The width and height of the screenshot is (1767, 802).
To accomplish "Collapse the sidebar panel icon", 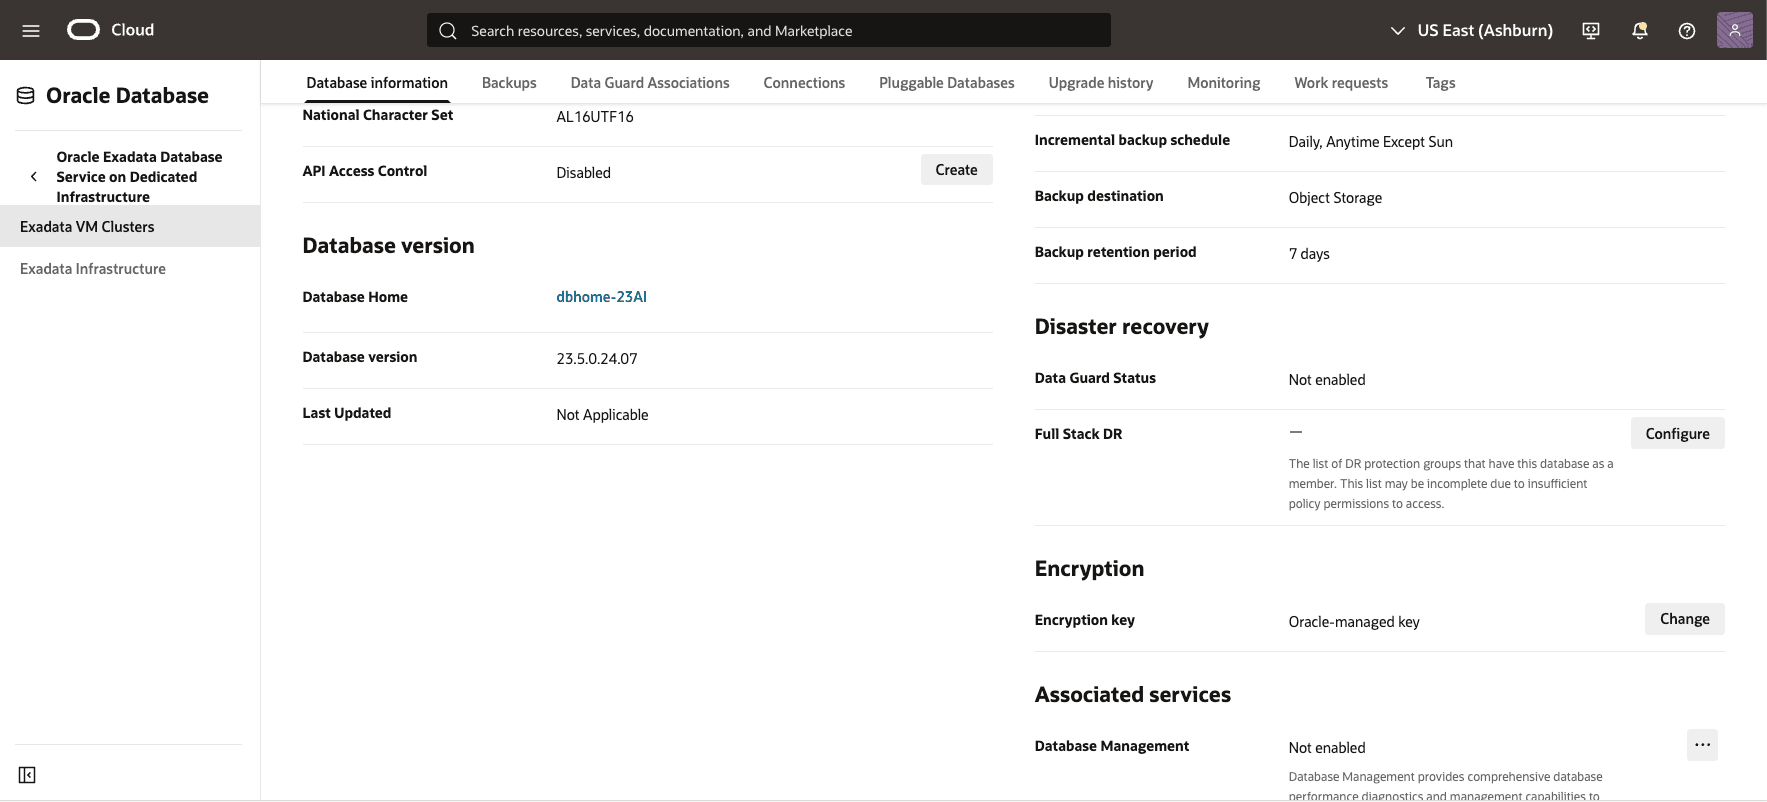I will (x=27, y=775).
